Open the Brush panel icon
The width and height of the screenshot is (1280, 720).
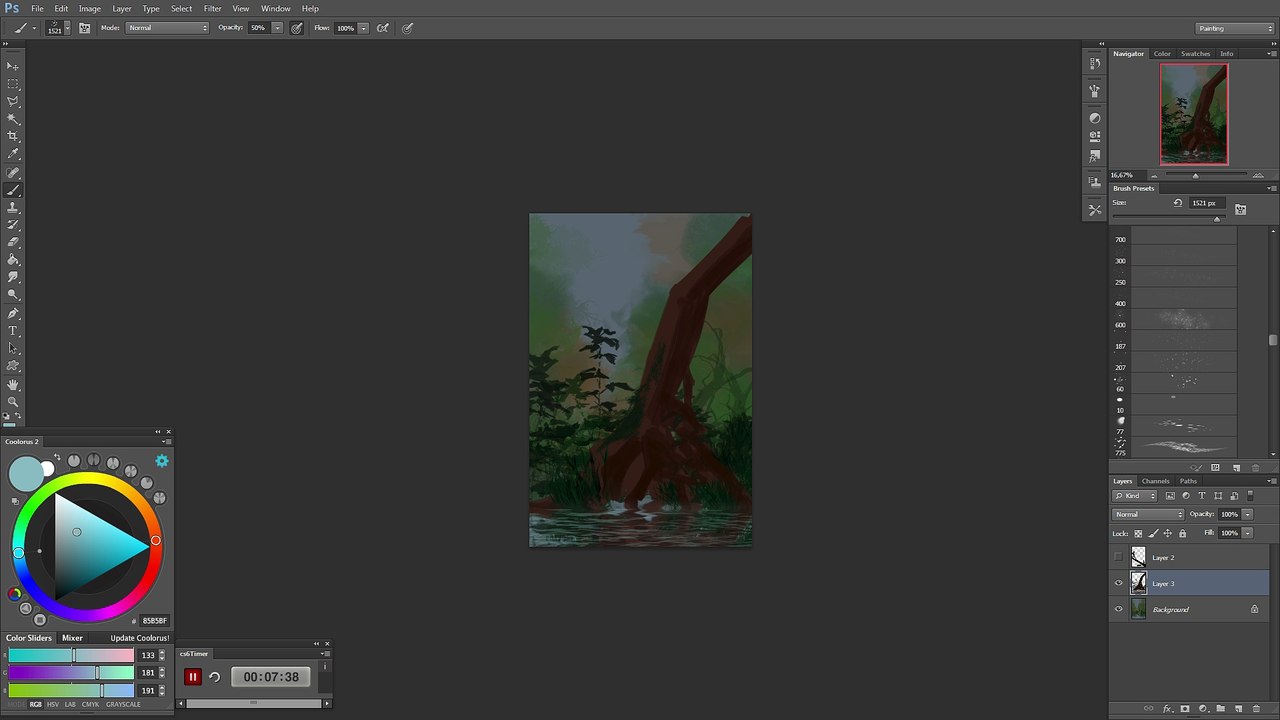coord(1095,91)
